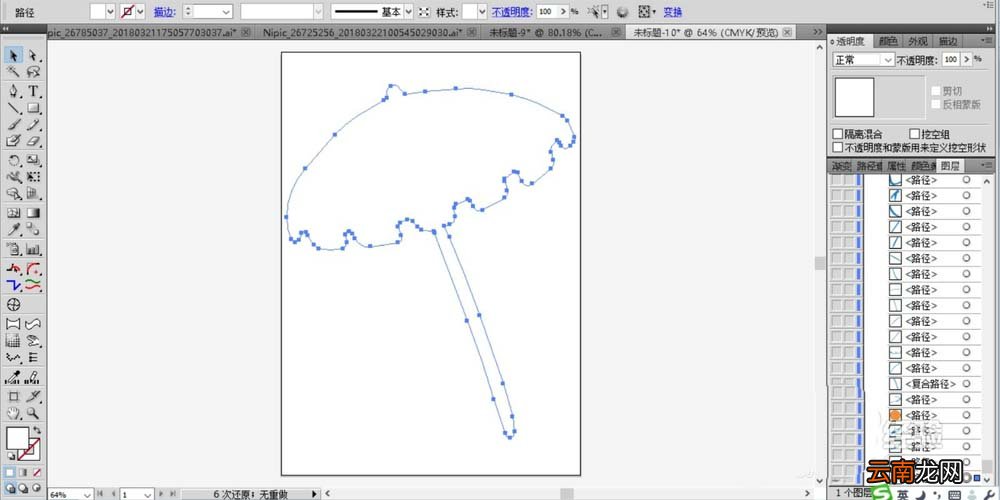Open the 样式 graphic style dropdown

(482, 11)
